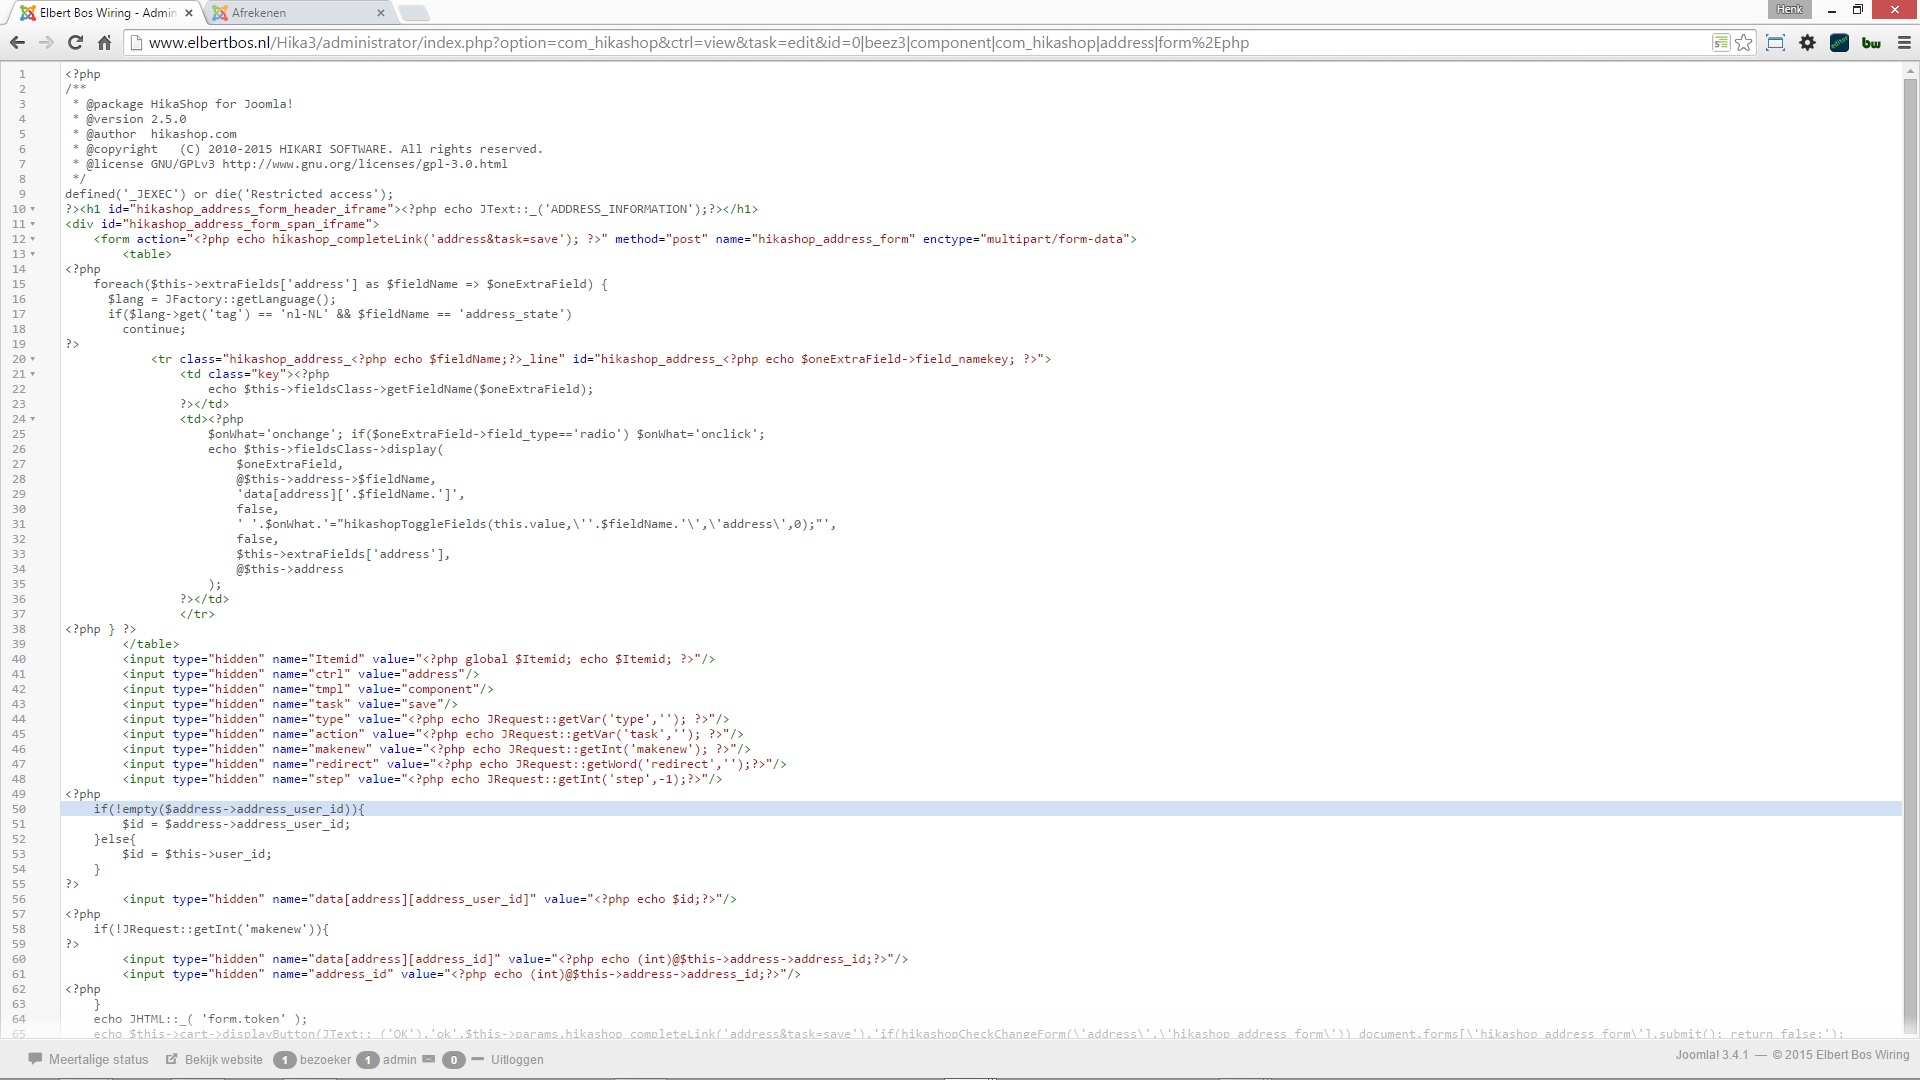Bookmark this page with star icon
Screen dimensions: 1920x1080
(x=1744, y=42)
